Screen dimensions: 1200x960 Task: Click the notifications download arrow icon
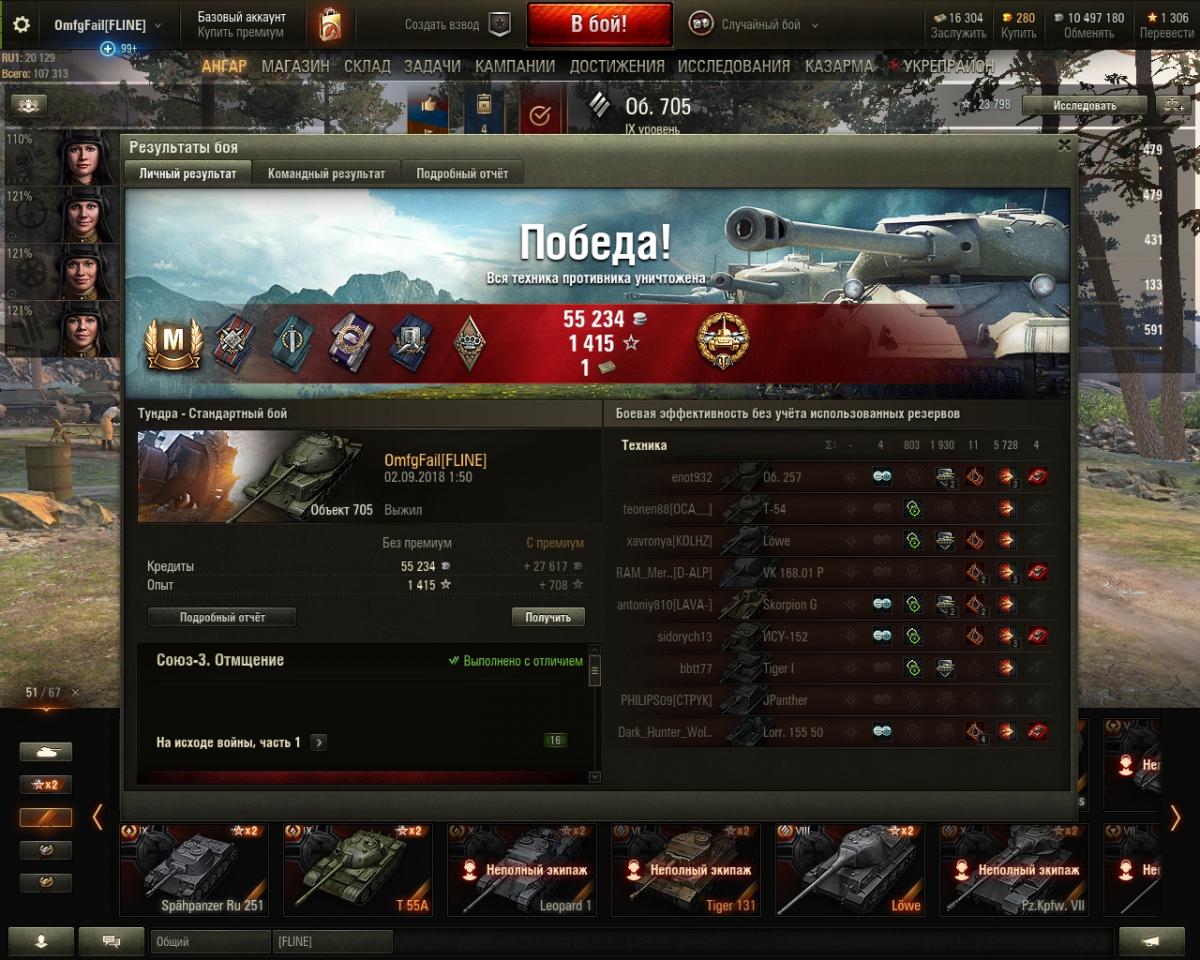click(41, 941)
